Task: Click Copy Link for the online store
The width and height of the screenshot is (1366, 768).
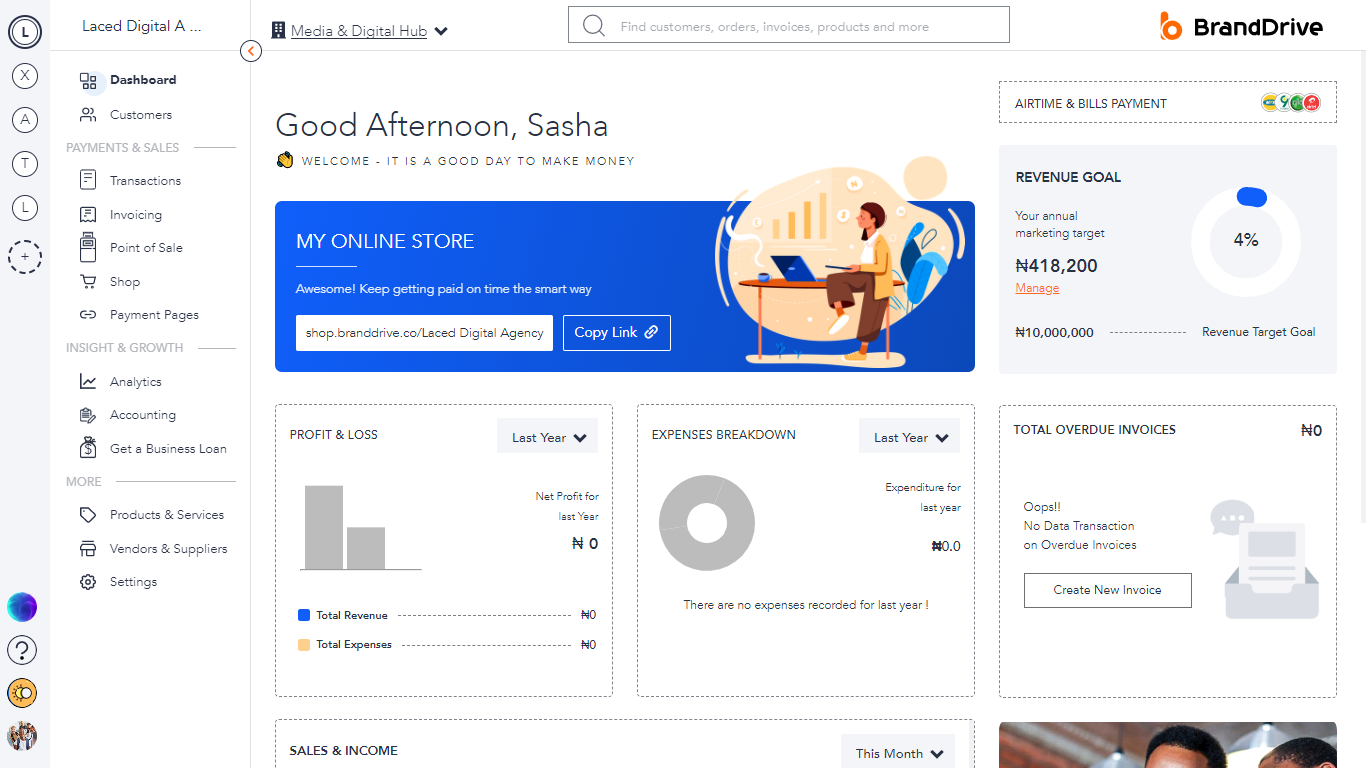Action: pyautogui.click(x=616, y=332)
